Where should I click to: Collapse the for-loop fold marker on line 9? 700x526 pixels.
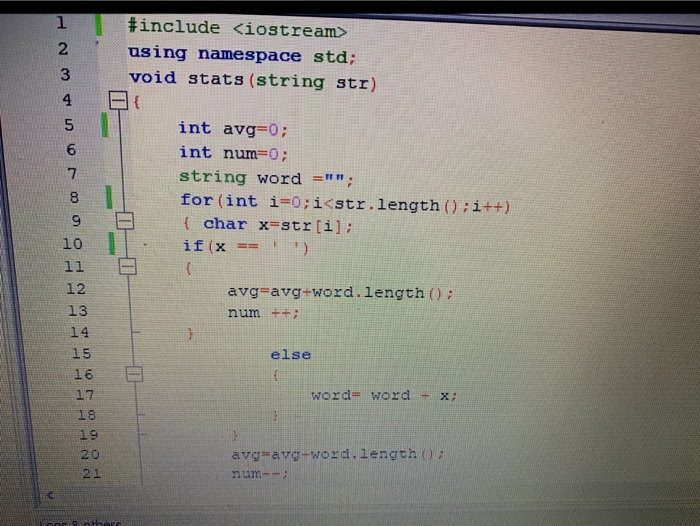coord(125,221)
